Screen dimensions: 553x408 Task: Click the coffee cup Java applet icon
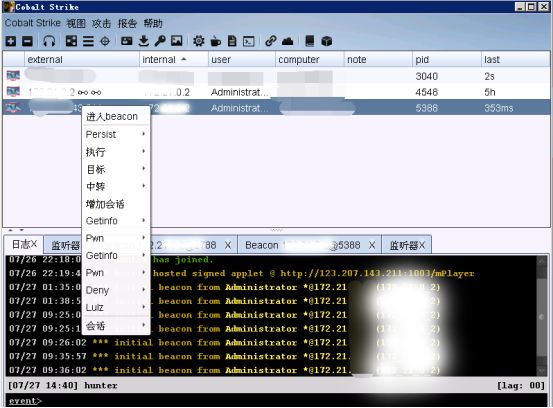tap(215, 41)
